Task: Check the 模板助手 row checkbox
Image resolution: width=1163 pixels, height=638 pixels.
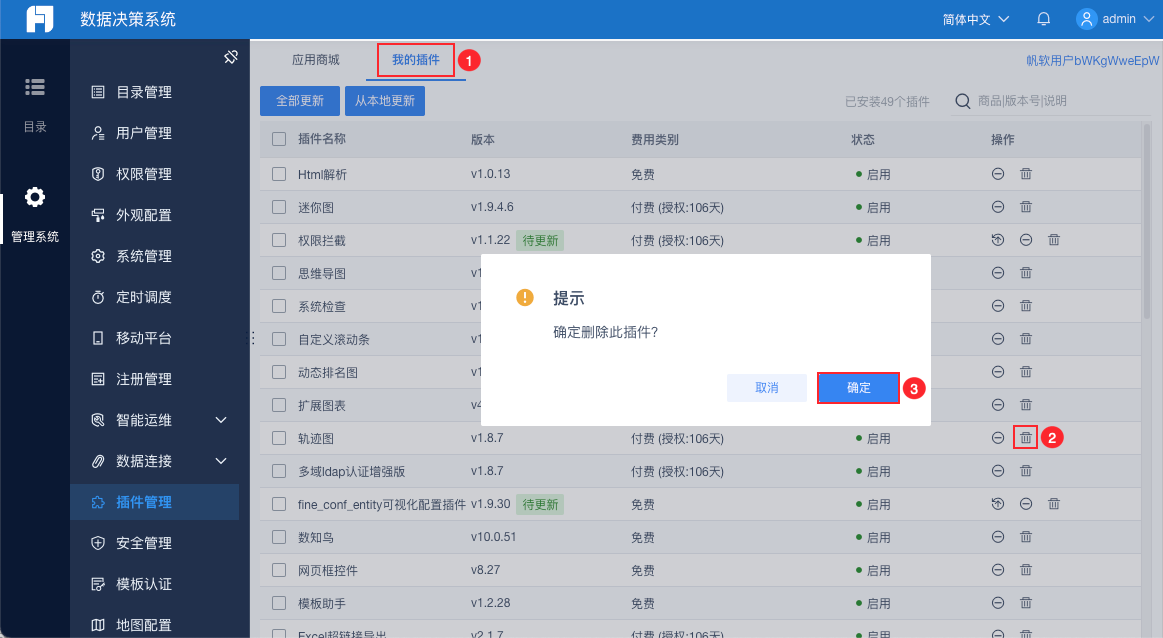Action: [x=279, y=602]
